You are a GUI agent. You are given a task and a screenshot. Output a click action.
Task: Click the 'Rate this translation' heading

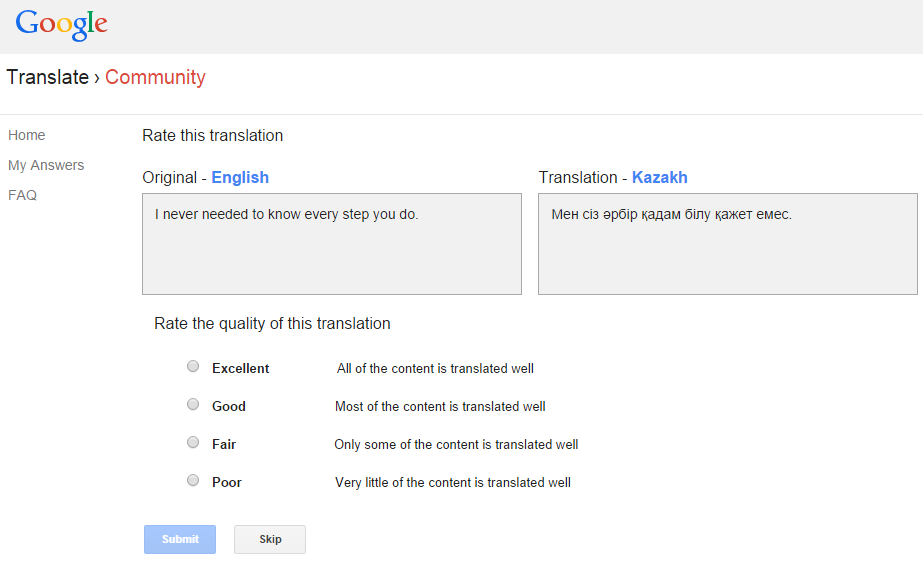[x=213, y=135]
